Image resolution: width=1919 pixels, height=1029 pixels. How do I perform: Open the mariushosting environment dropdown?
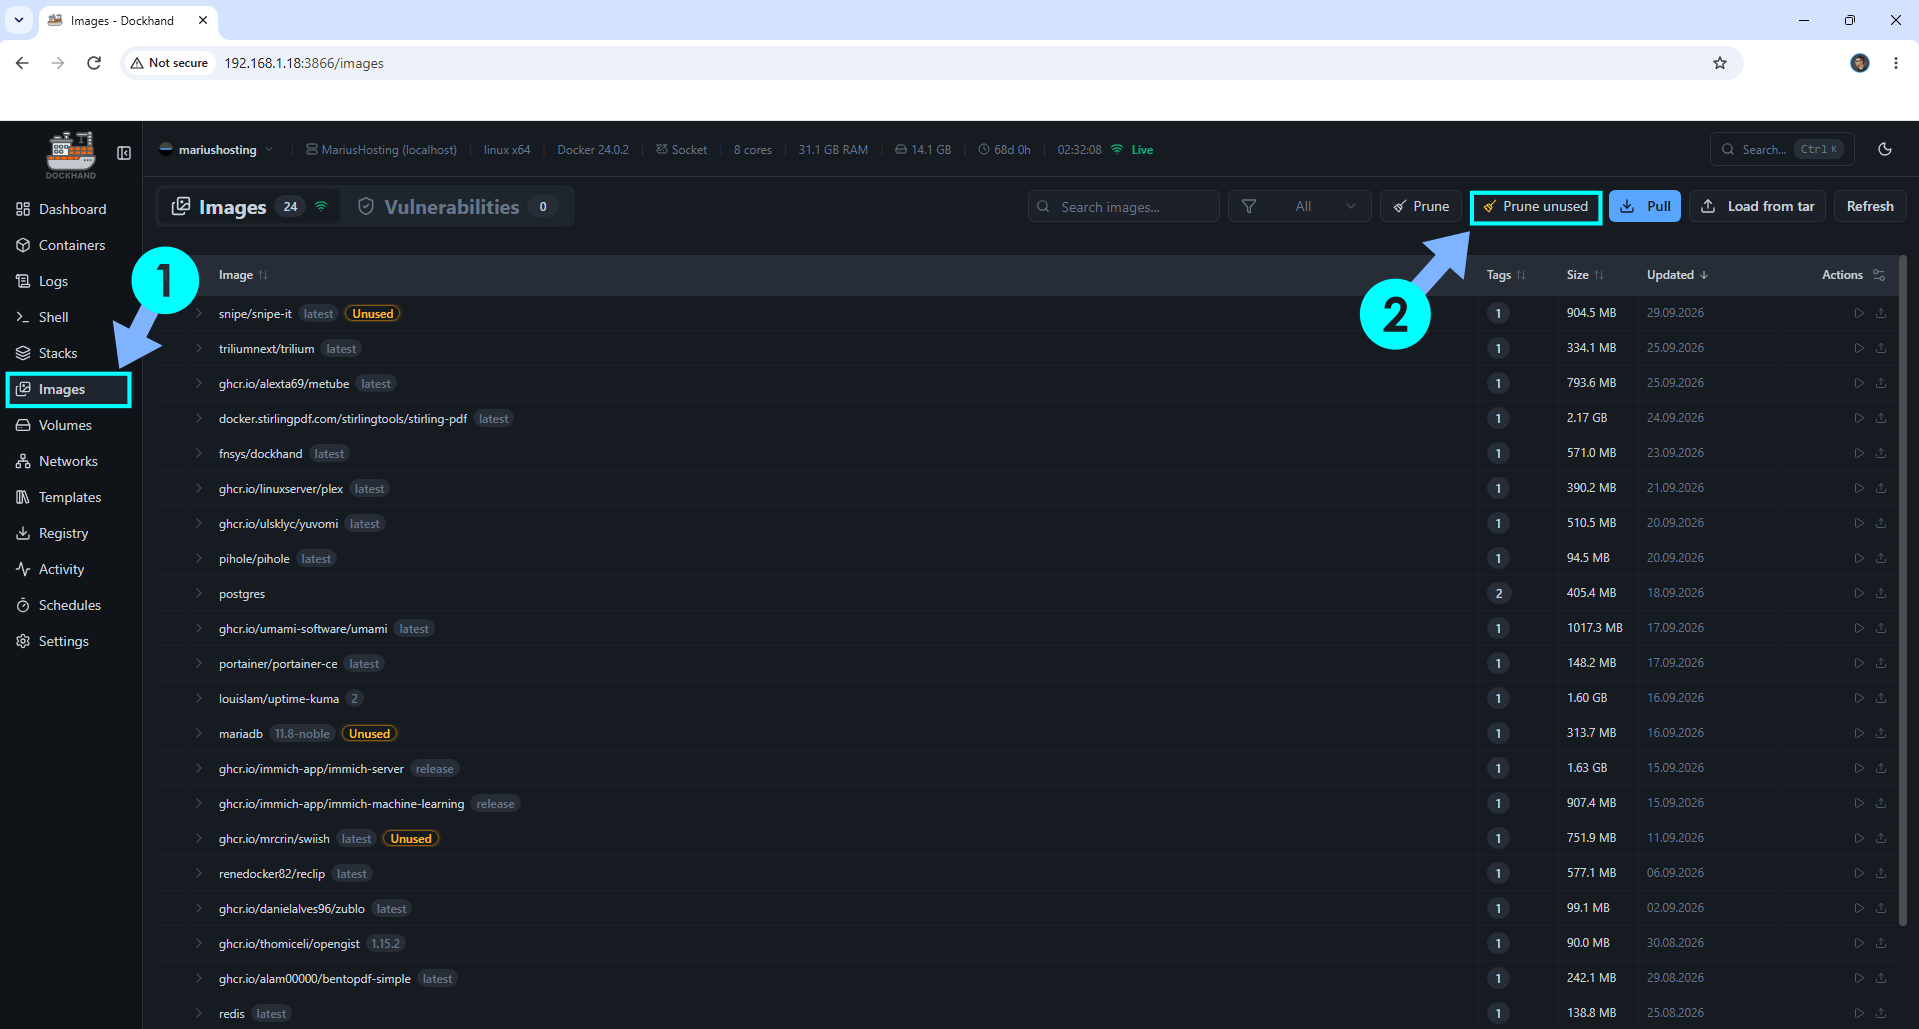[216, 150]
